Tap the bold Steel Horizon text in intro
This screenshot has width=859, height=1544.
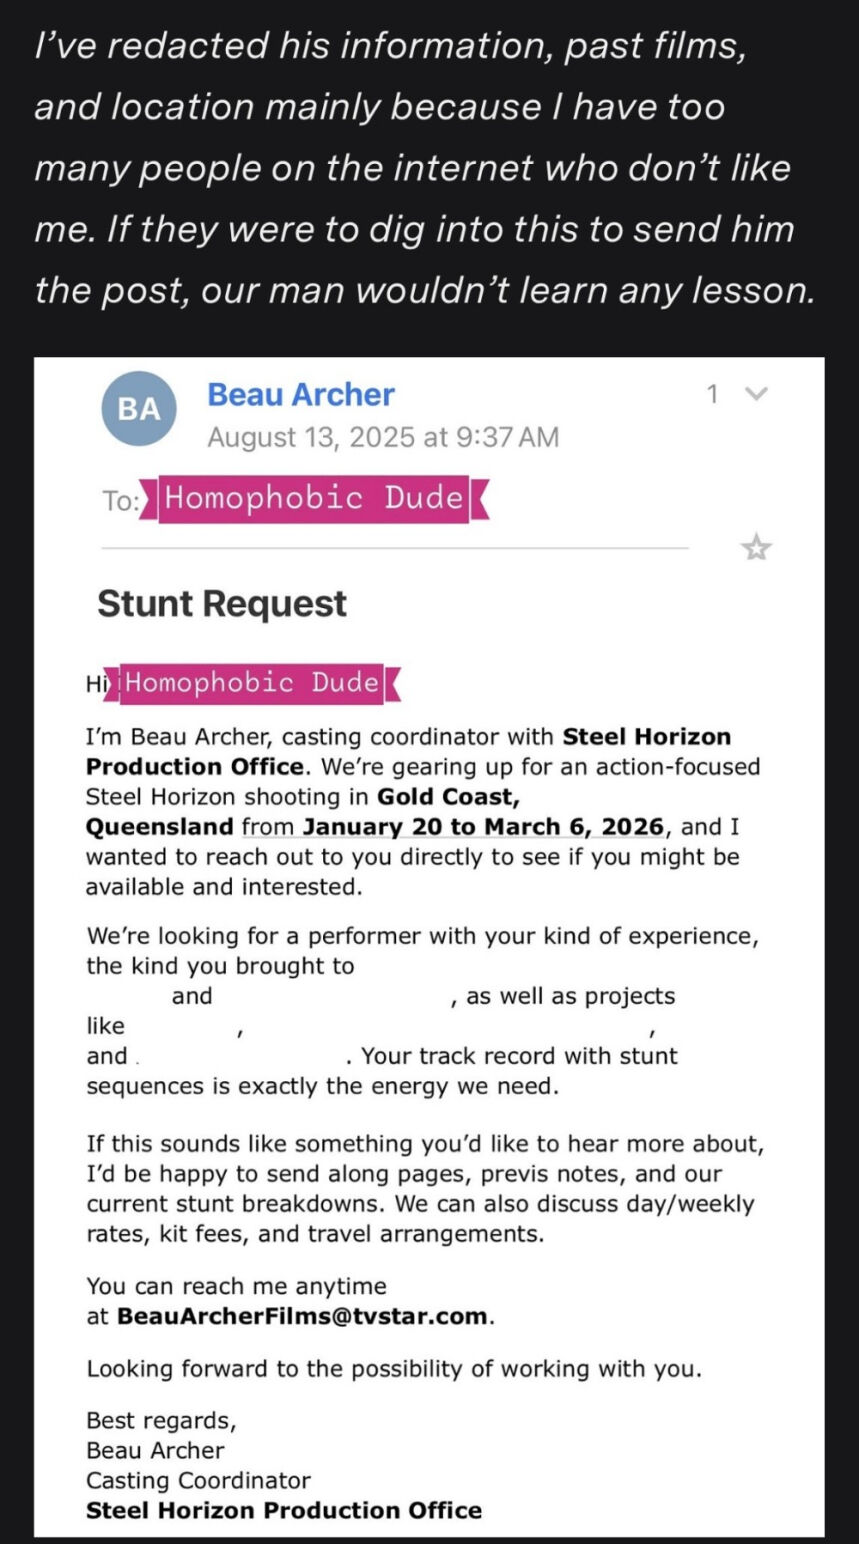click(x=647, y=737)
